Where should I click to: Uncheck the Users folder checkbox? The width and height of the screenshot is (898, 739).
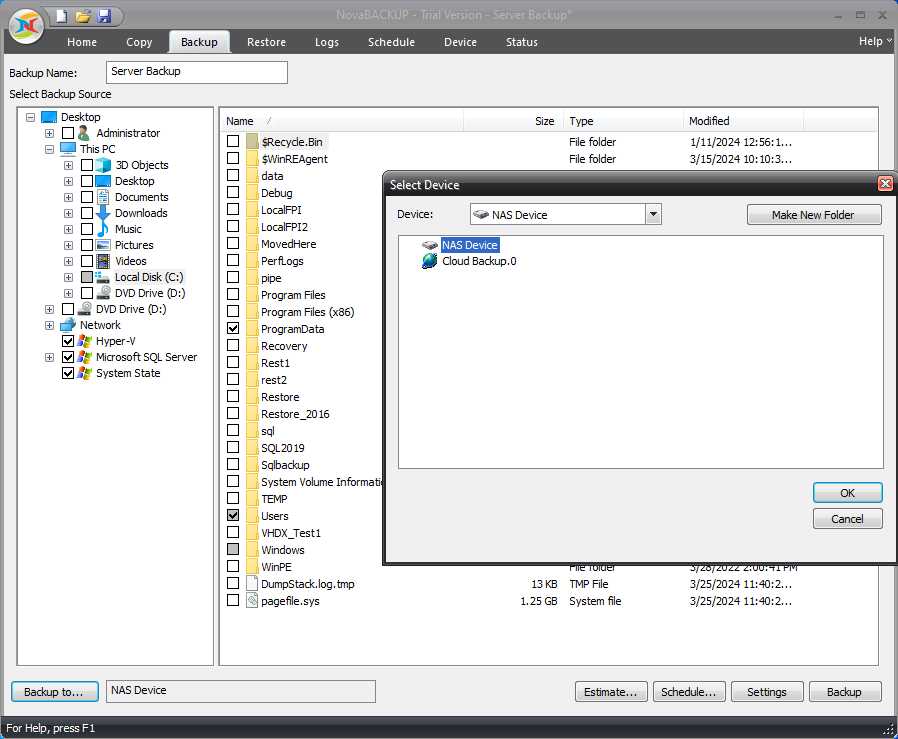tap(234, 516)
